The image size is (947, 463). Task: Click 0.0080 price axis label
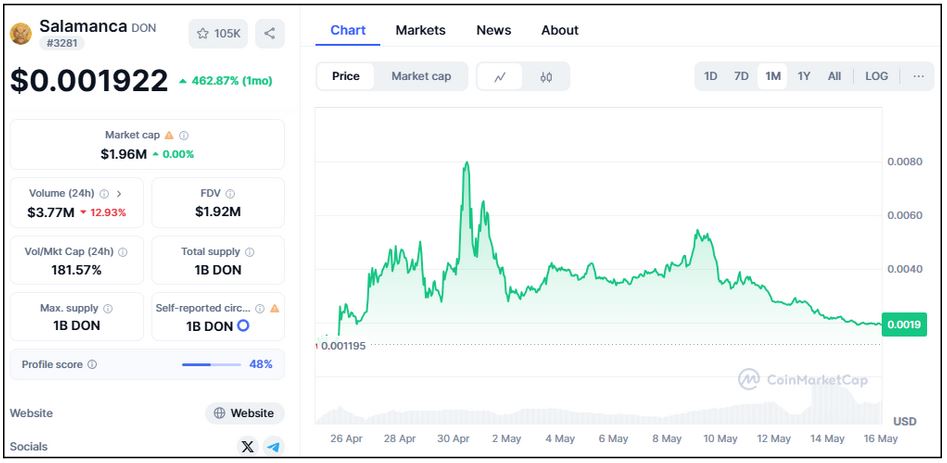click(x=905, y=162)
